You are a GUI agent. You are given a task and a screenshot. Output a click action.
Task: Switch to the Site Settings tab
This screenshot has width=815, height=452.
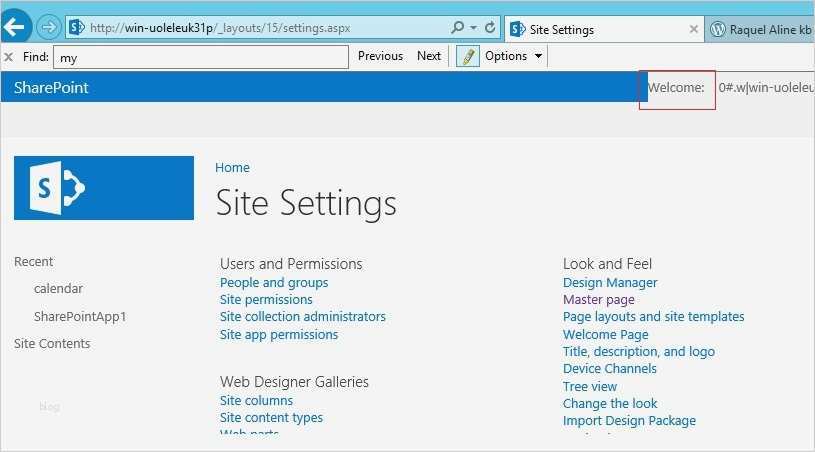click(x=600, y=29)
